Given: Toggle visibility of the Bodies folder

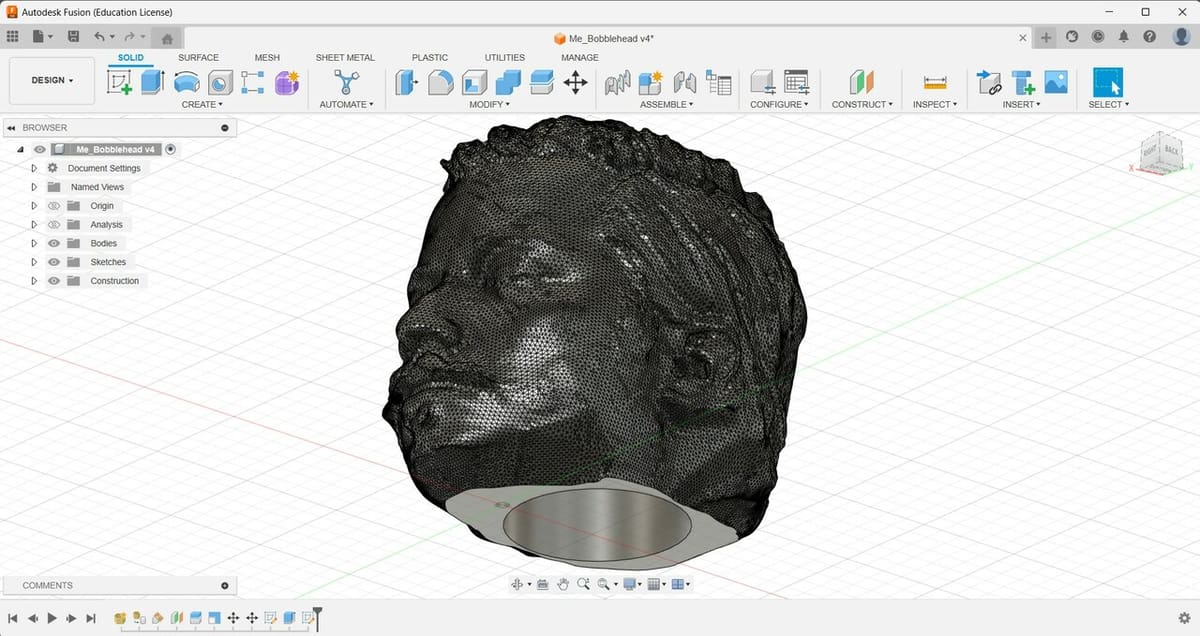Looking at the screenshot, I should pyautogui.click(x=54, y=243).
